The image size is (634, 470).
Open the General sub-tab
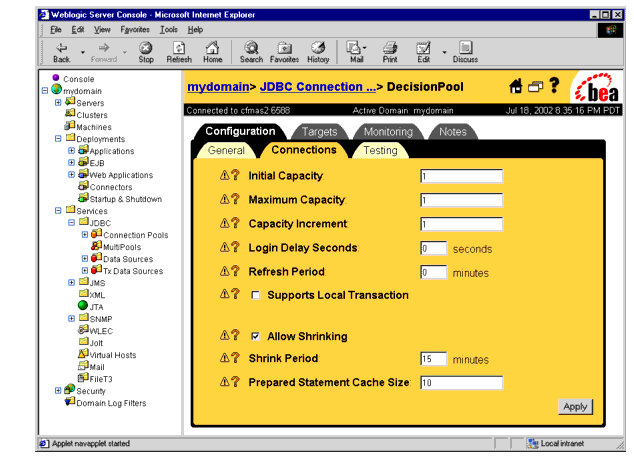[226, 150]
